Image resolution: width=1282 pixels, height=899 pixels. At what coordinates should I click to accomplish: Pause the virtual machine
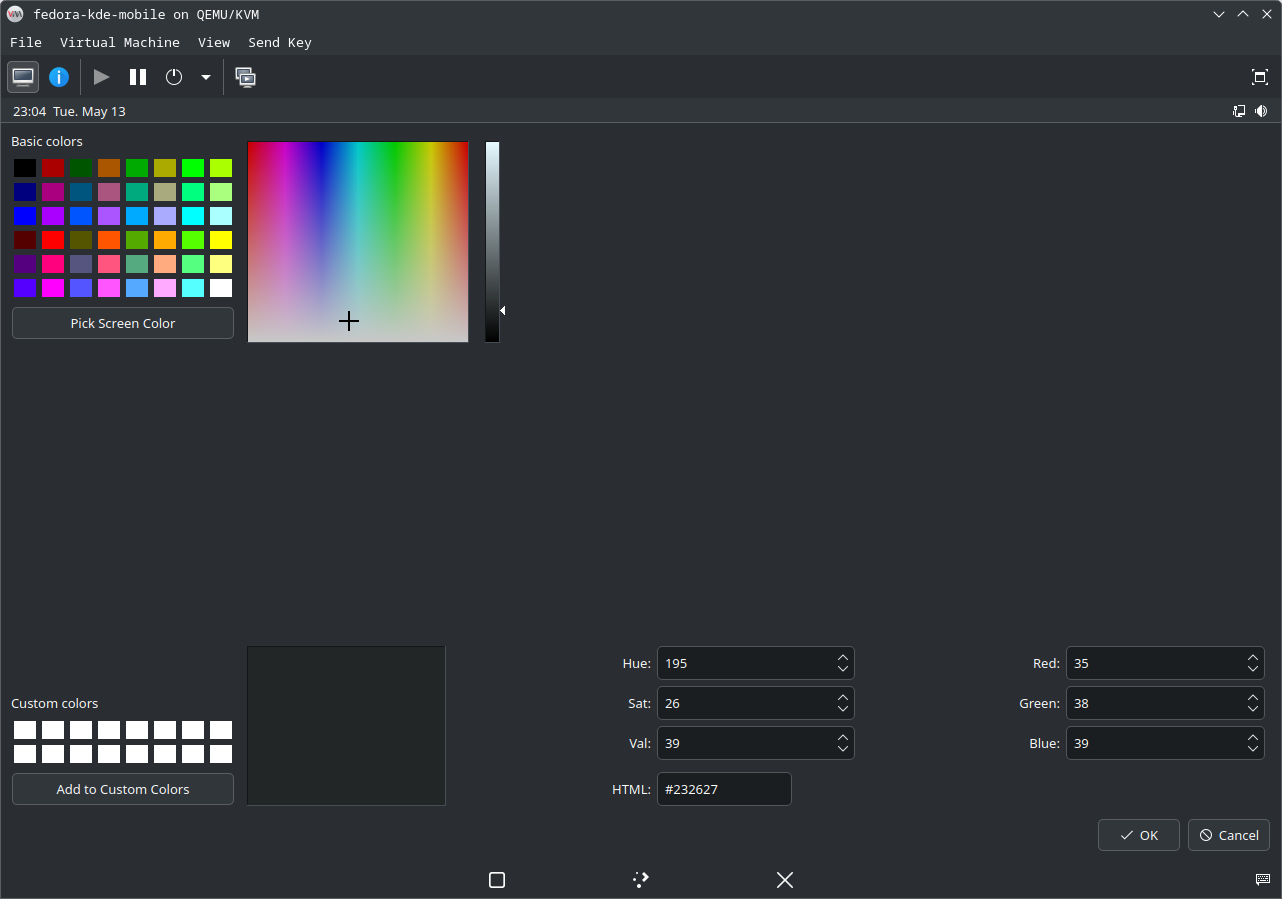coord(138,77)
